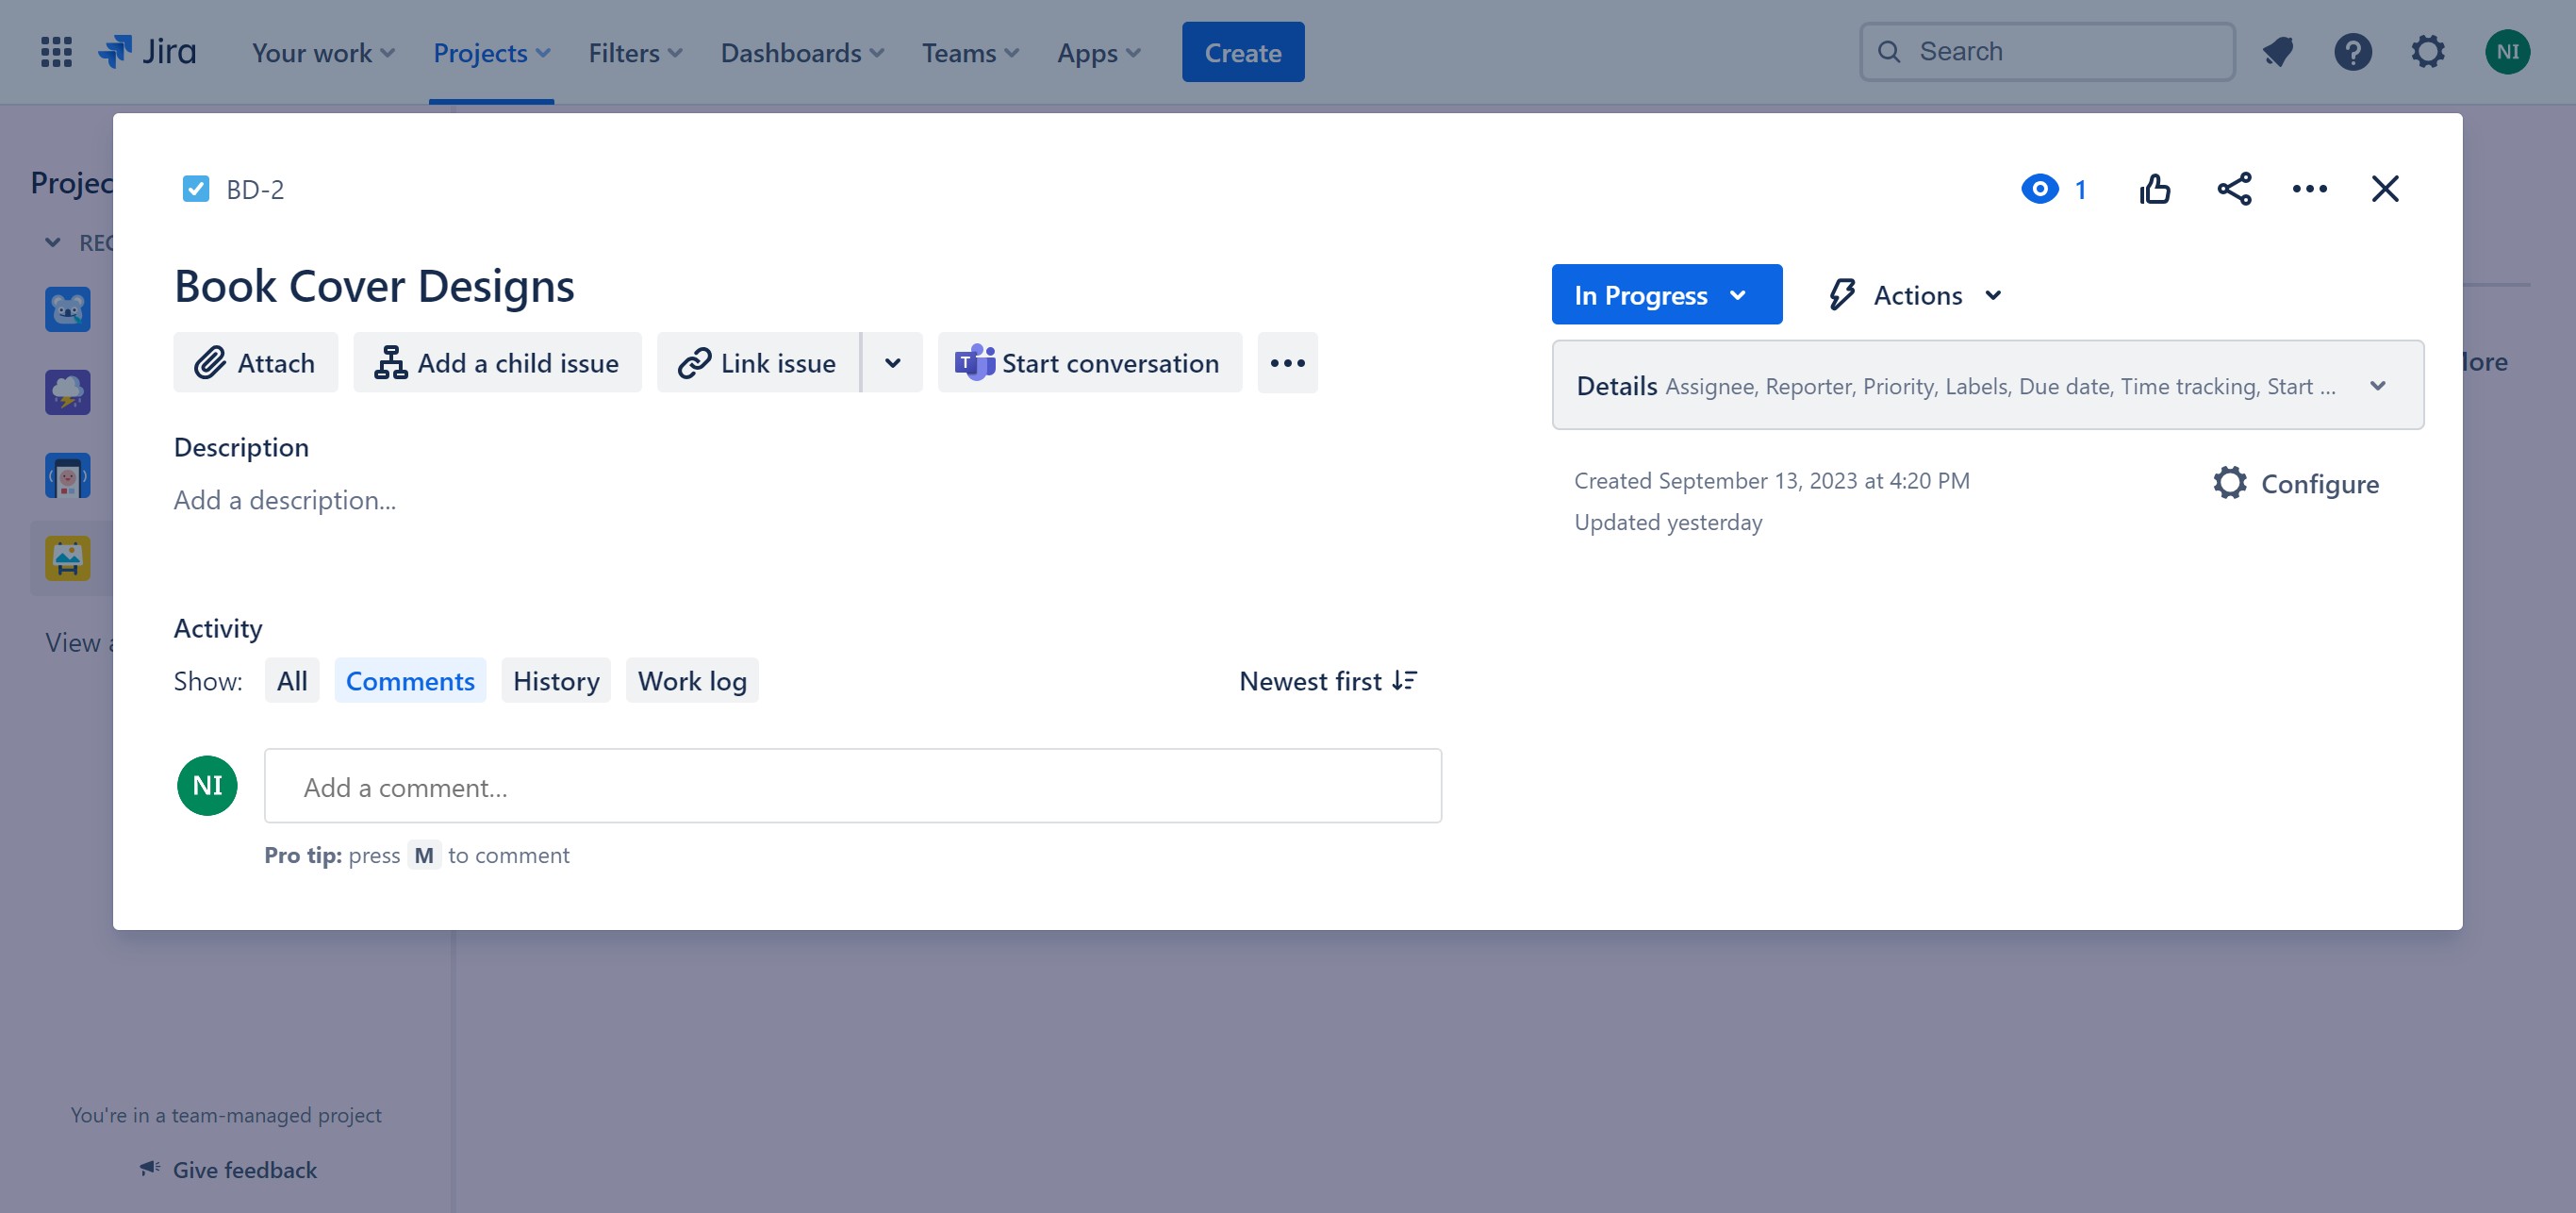Click the thumbs-up vote icon
This screenshot has width=2576, height=1213.
2155,189
